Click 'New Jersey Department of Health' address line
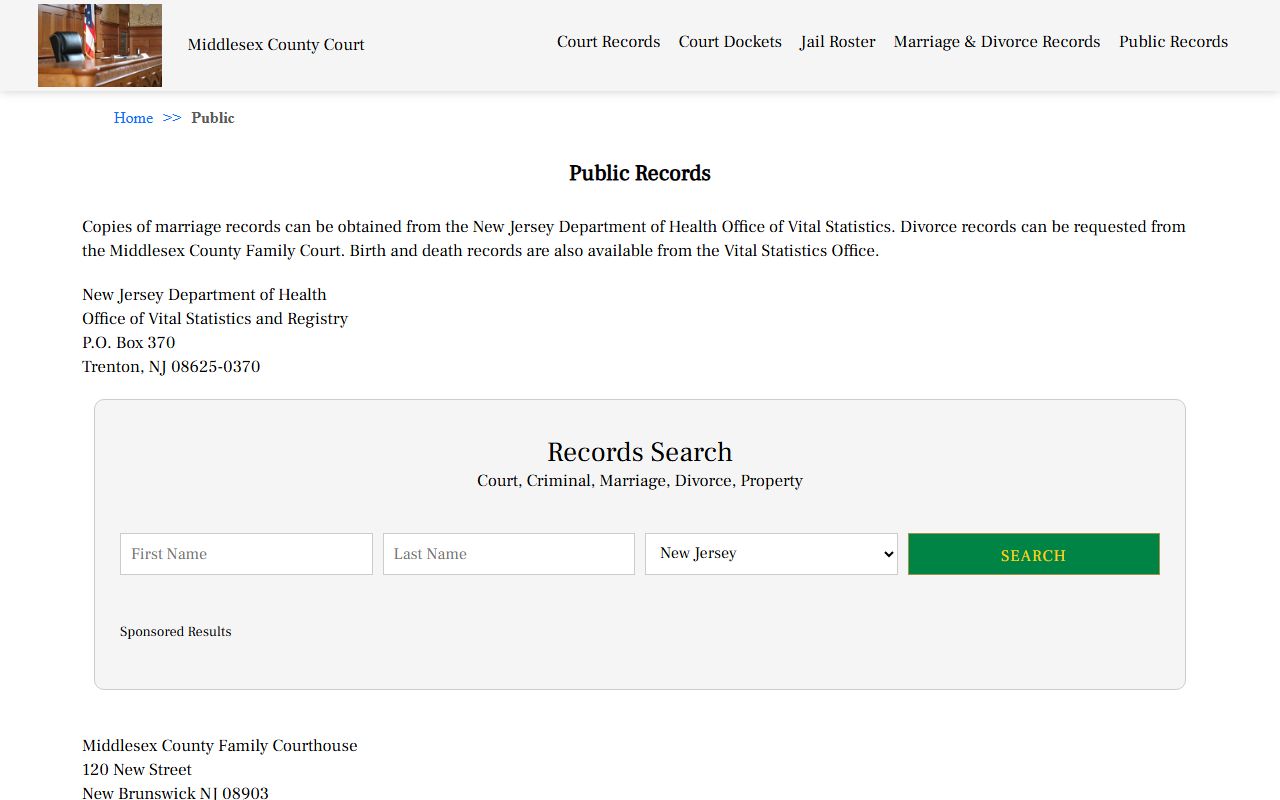Image resolution: width=1280 pixels, height=800 pixels. 204,295
